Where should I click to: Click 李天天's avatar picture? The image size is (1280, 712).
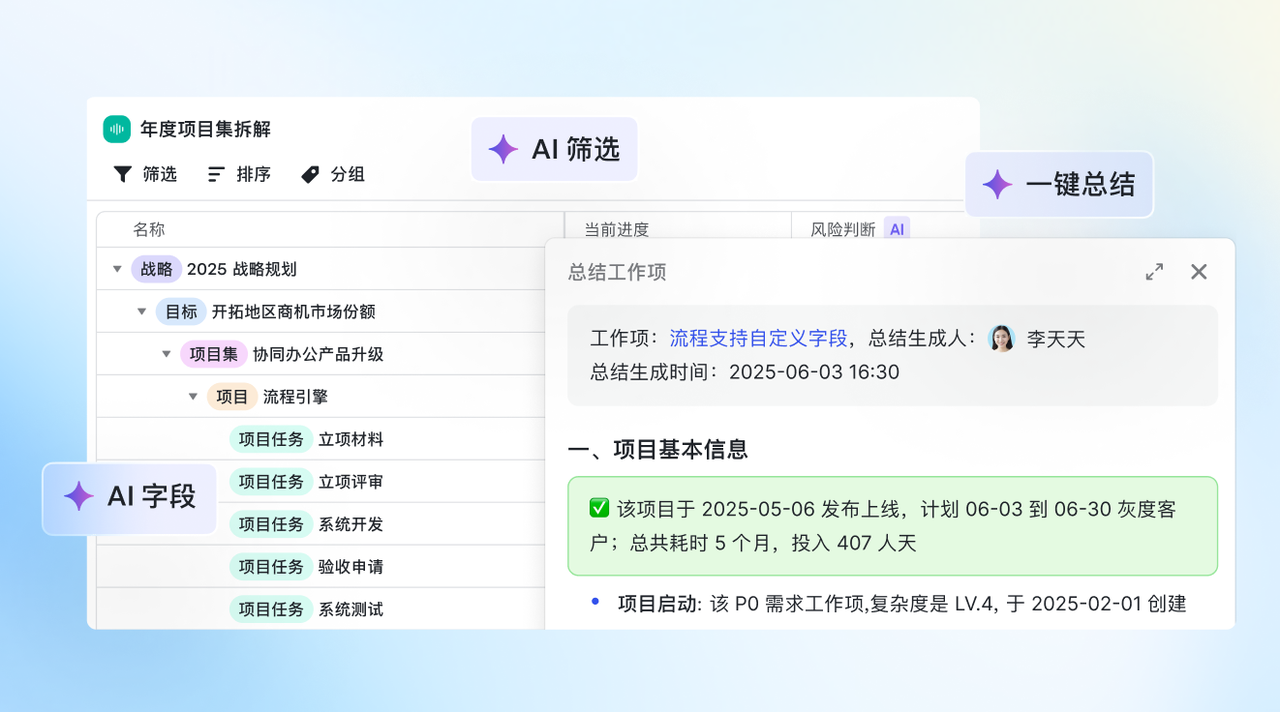(1001, 339)
